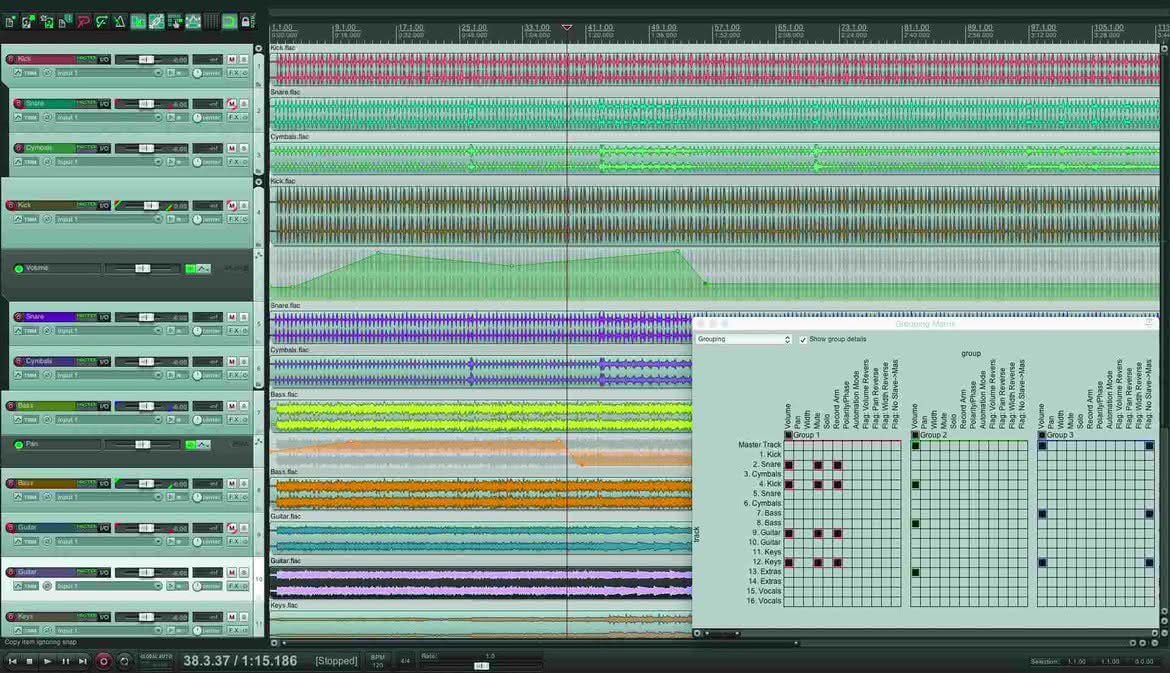Click the playback Rate slider

(482, 666)
